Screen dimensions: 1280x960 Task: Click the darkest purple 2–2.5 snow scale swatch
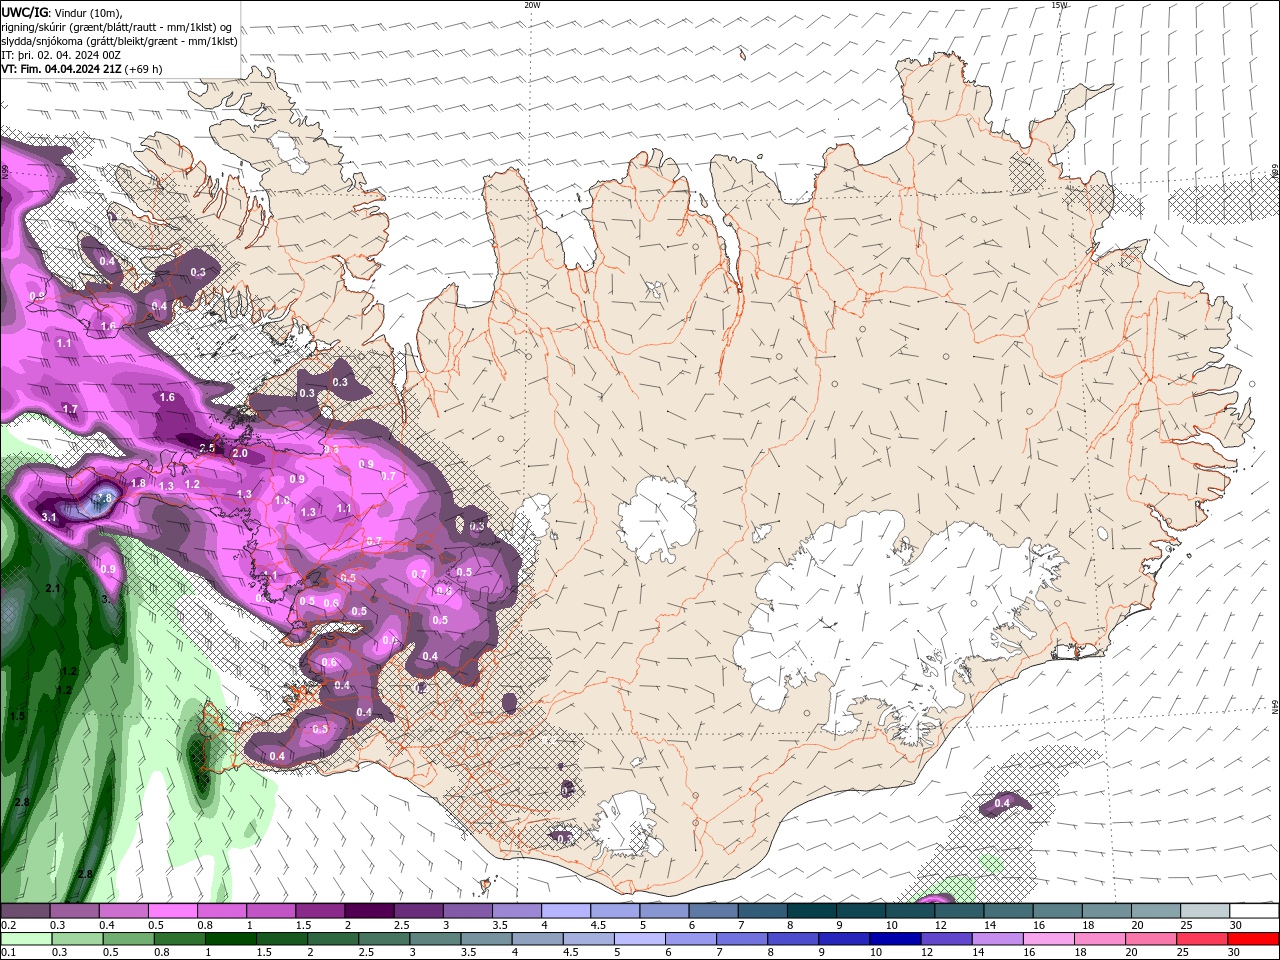coord(368,911)
